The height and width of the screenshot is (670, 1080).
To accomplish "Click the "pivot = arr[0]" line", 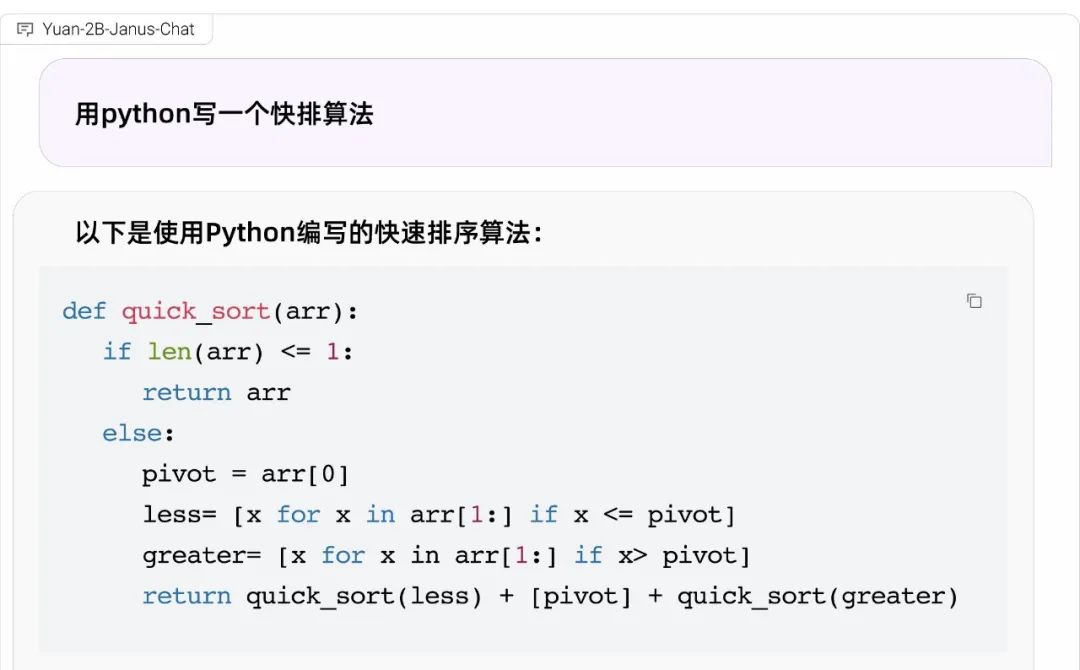I will click(245, 473).
